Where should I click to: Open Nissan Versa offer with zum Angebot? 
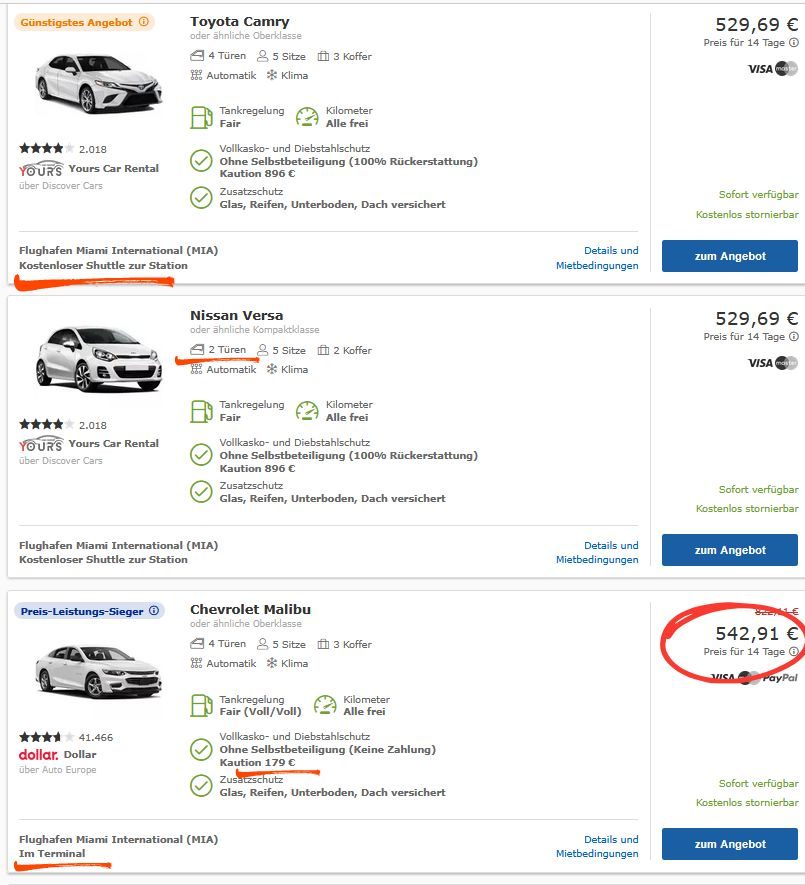pos(729,550)
